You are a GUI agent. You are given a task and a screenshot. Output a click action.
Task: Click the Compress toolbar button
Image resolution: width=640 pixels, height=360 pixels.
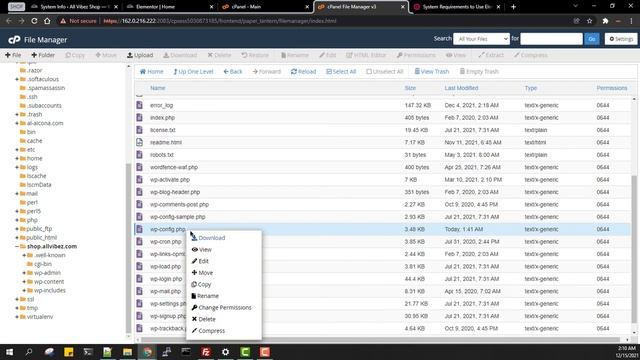(531, 55)
